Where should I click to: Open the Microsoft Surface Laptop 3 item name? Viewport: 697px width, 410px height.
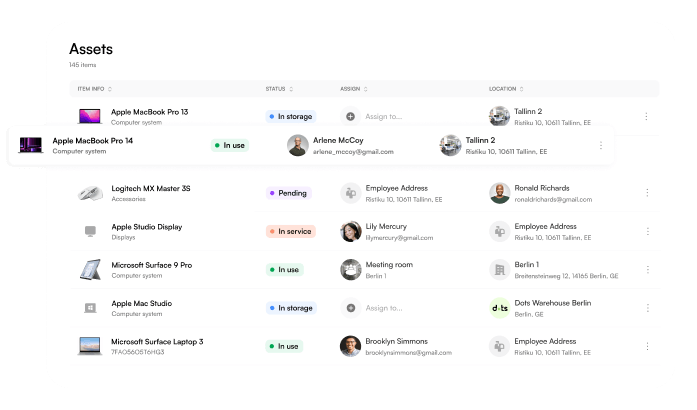(x=157, y=342)
